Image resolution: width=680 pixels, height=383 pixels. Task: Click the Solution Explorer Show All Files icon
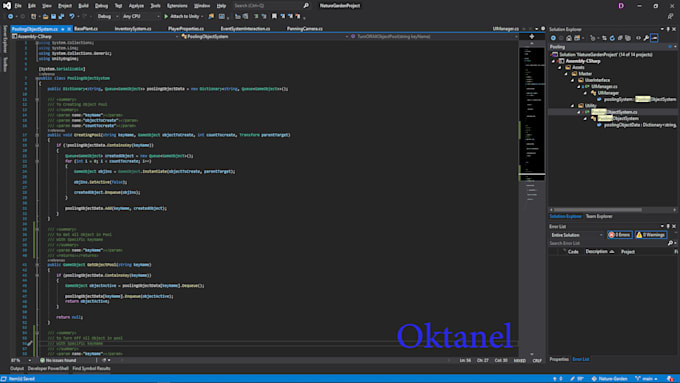click(628, 38)
